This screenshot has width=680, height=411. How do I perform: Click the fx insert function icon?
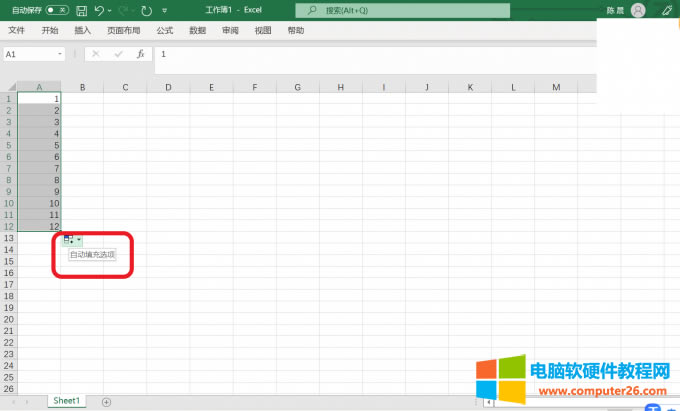tap(140, 54)
